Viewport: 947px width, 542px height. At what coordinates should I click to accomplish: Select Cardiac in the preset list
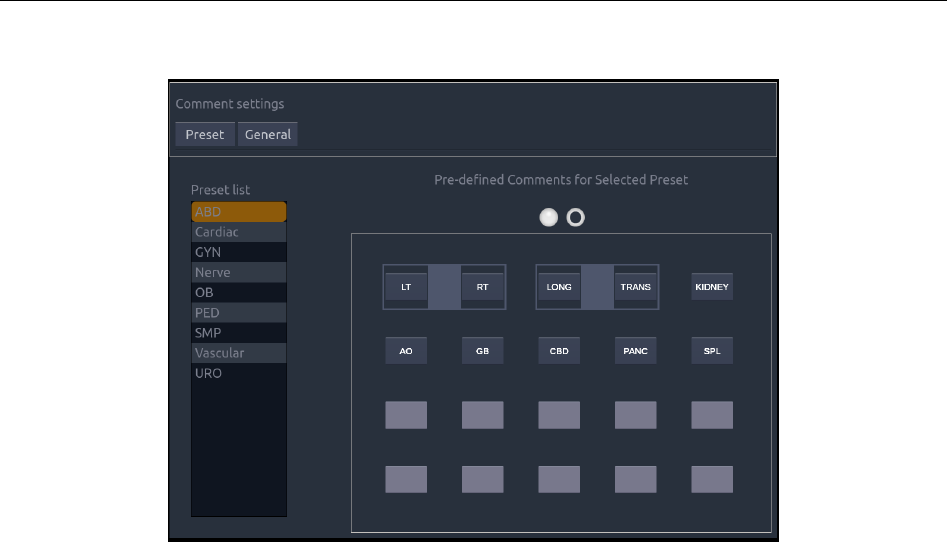239,232
